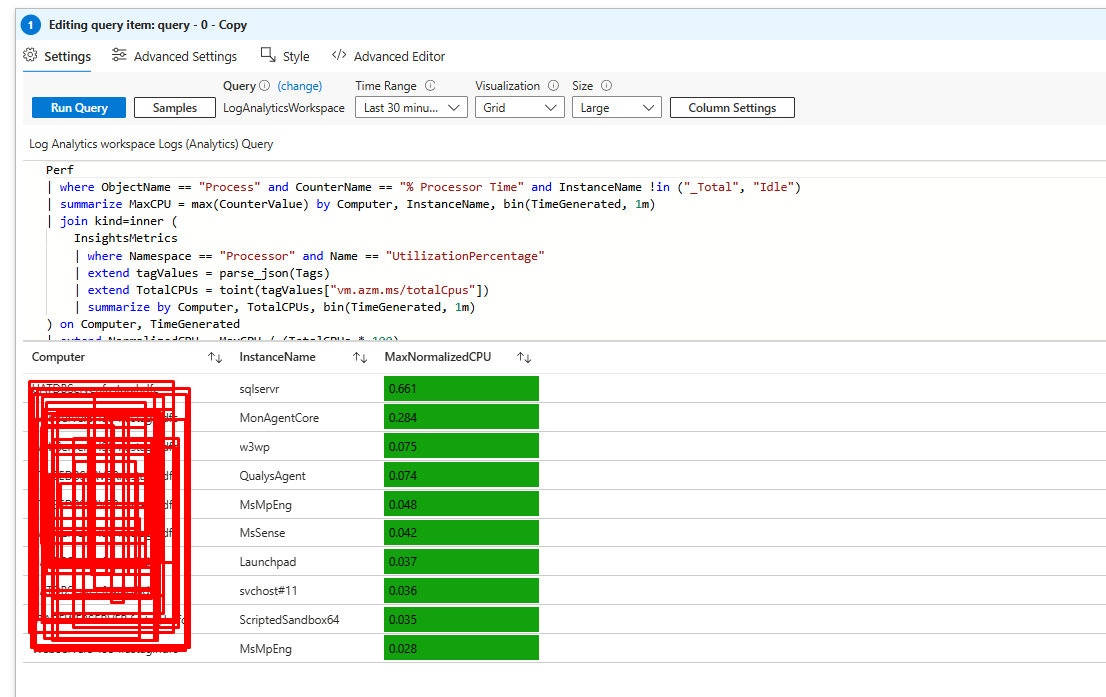
Task: Click info icon next to Query
Action: click(x=265, y=86)
